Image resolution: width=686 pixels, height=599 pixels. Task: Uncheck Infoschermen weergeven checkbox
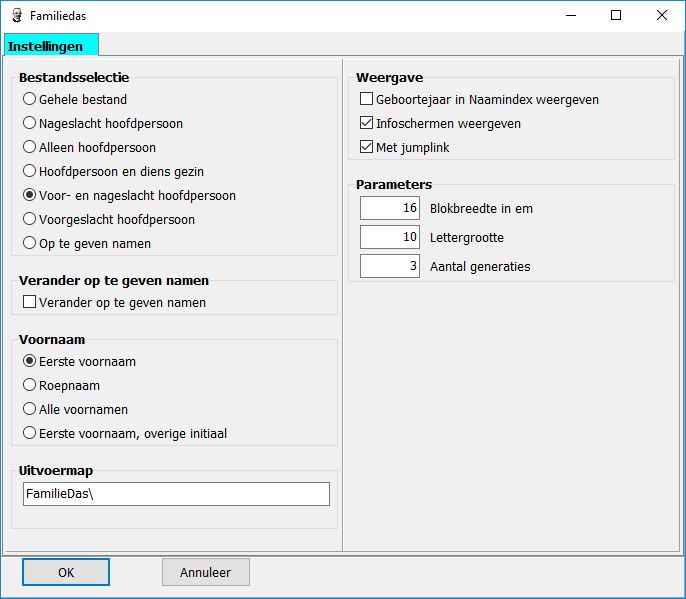click(367, 124)
